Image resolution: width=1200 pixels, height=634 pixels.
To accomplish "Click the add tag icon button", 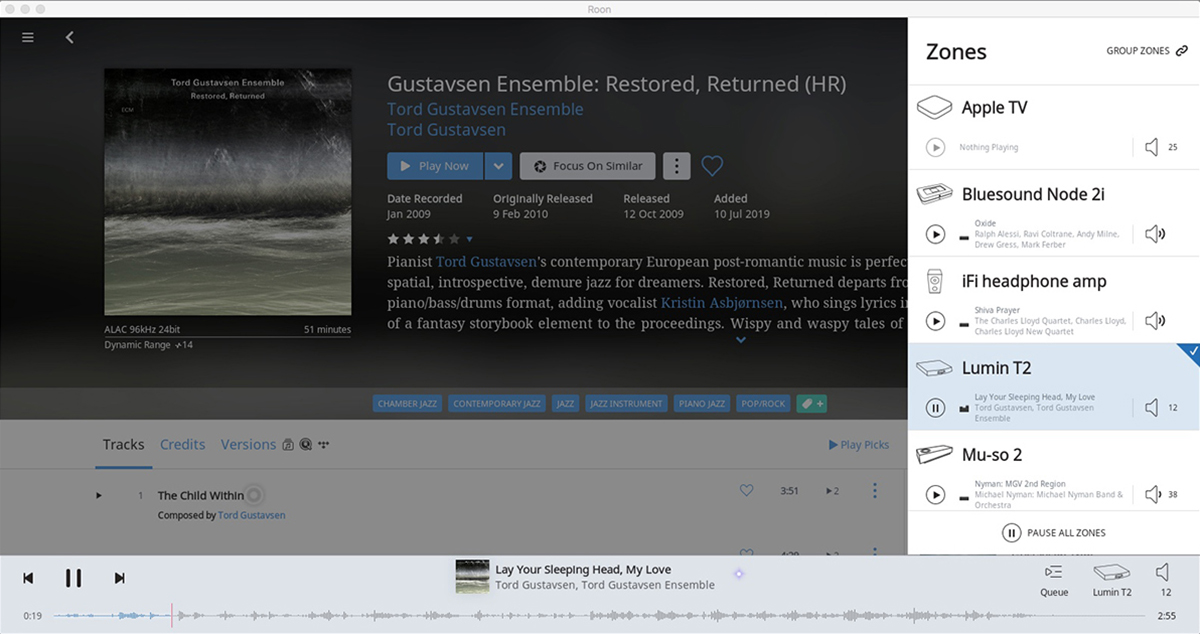I will click(811, 404).
